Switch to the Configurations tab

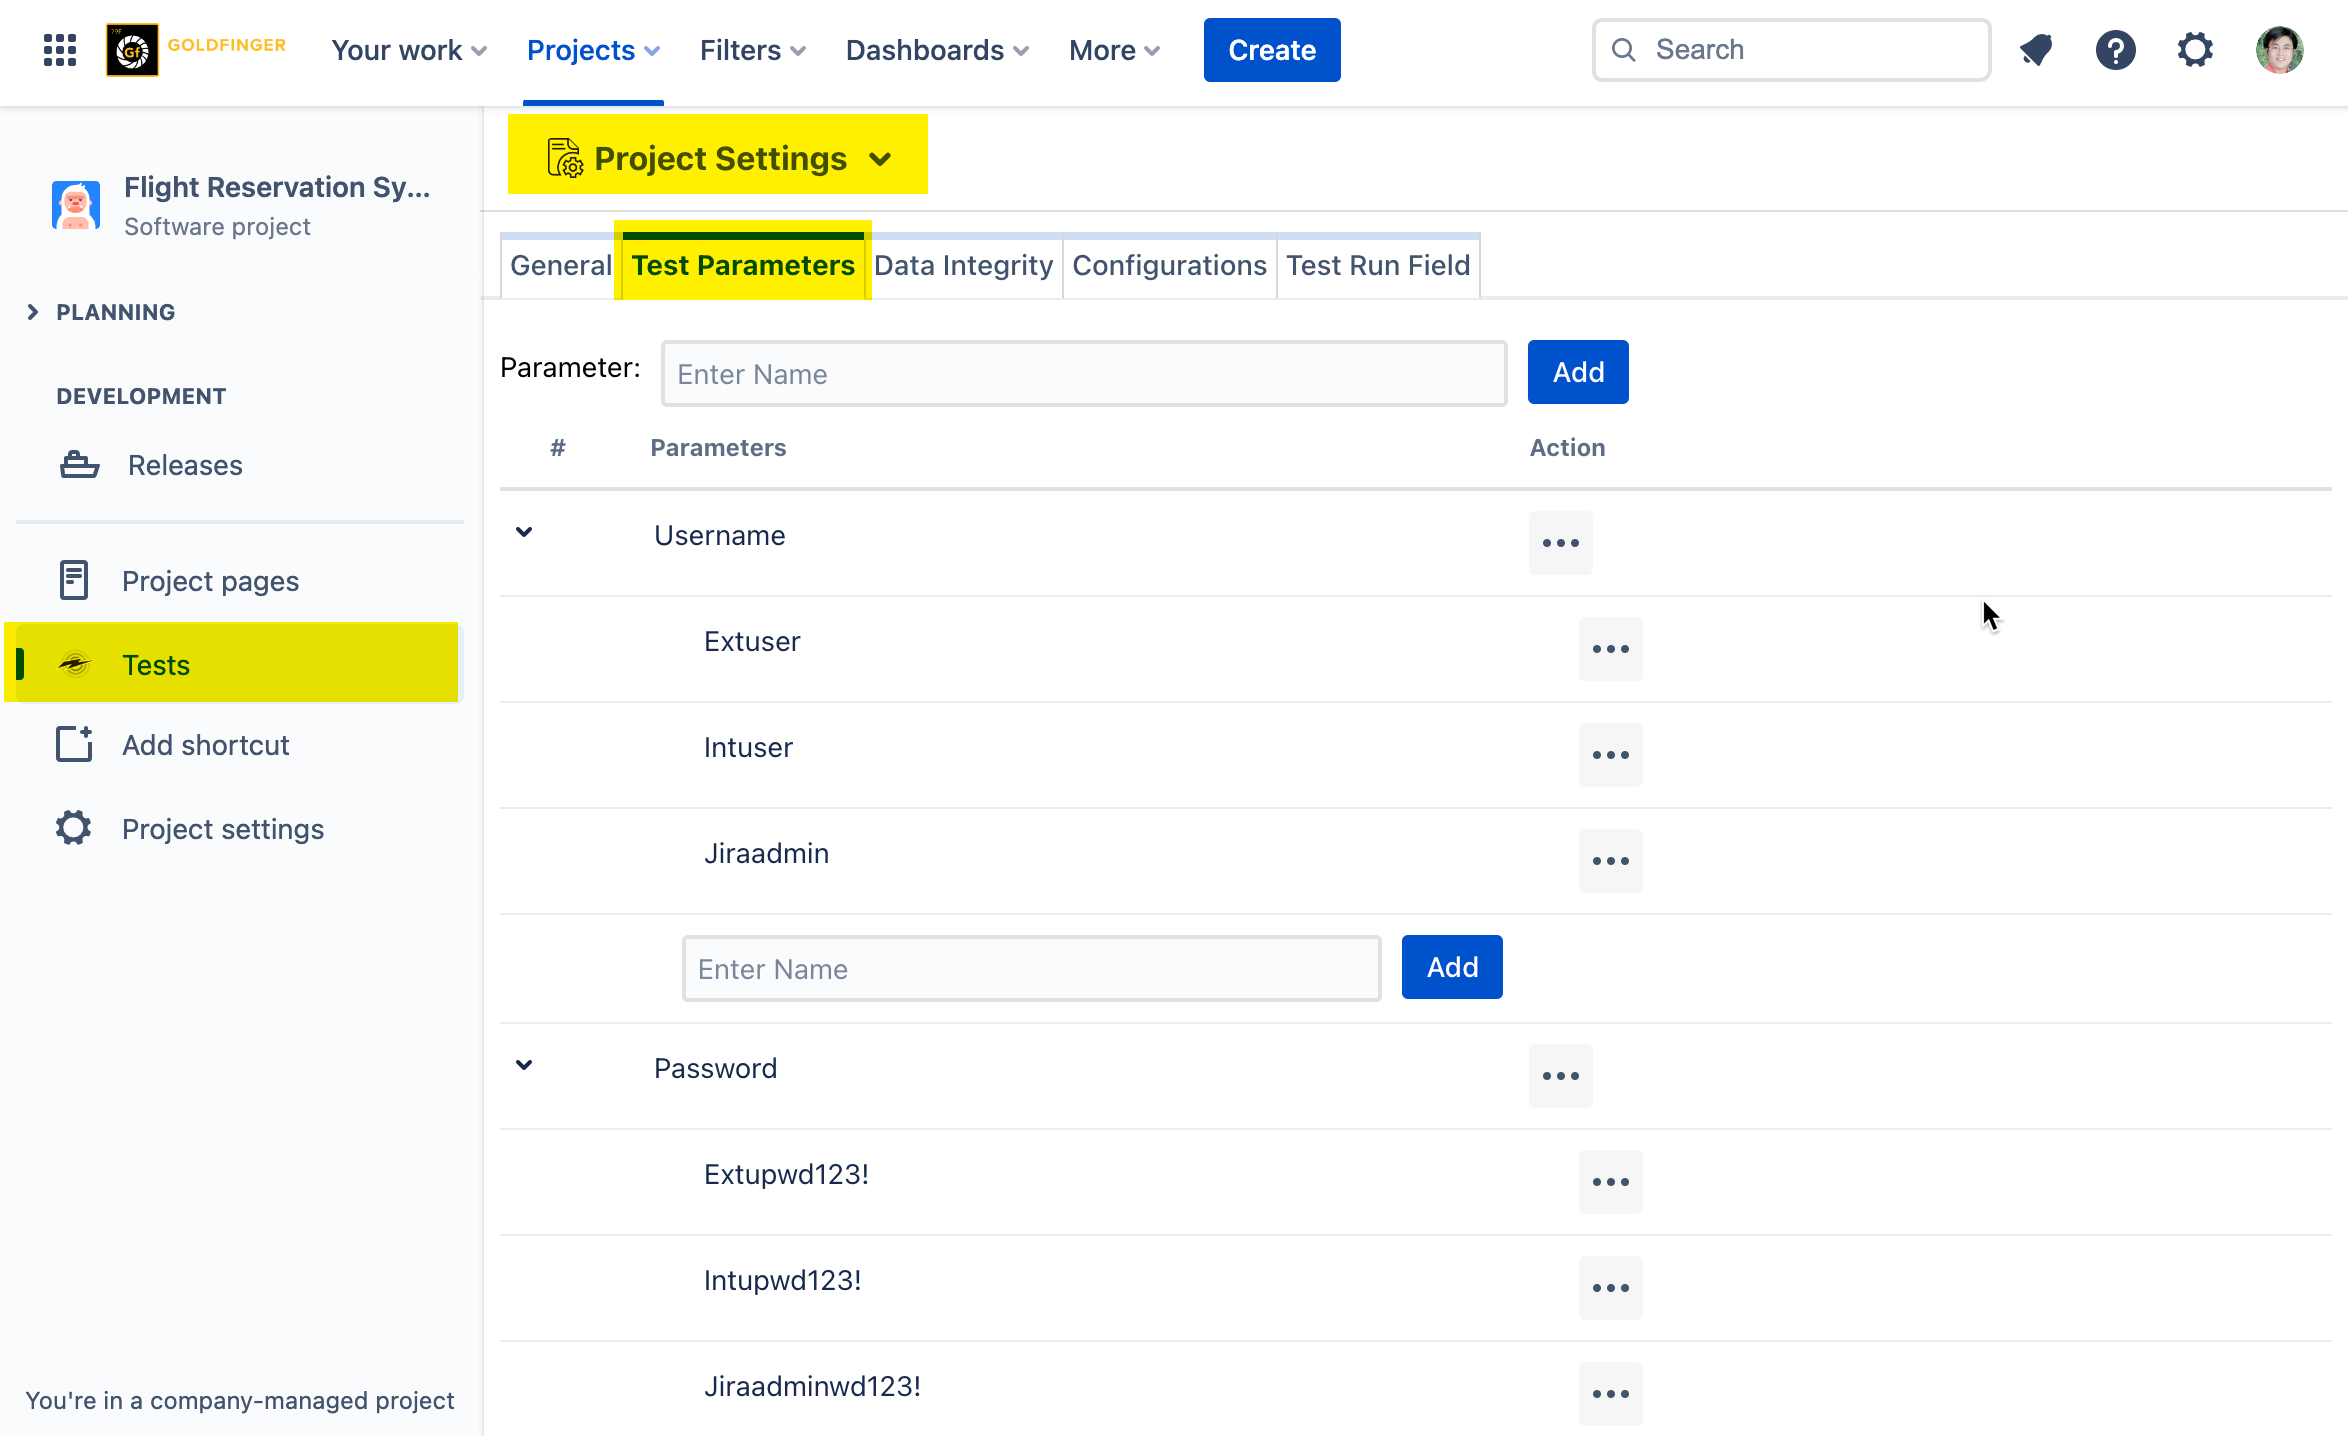click(1169, 266)
